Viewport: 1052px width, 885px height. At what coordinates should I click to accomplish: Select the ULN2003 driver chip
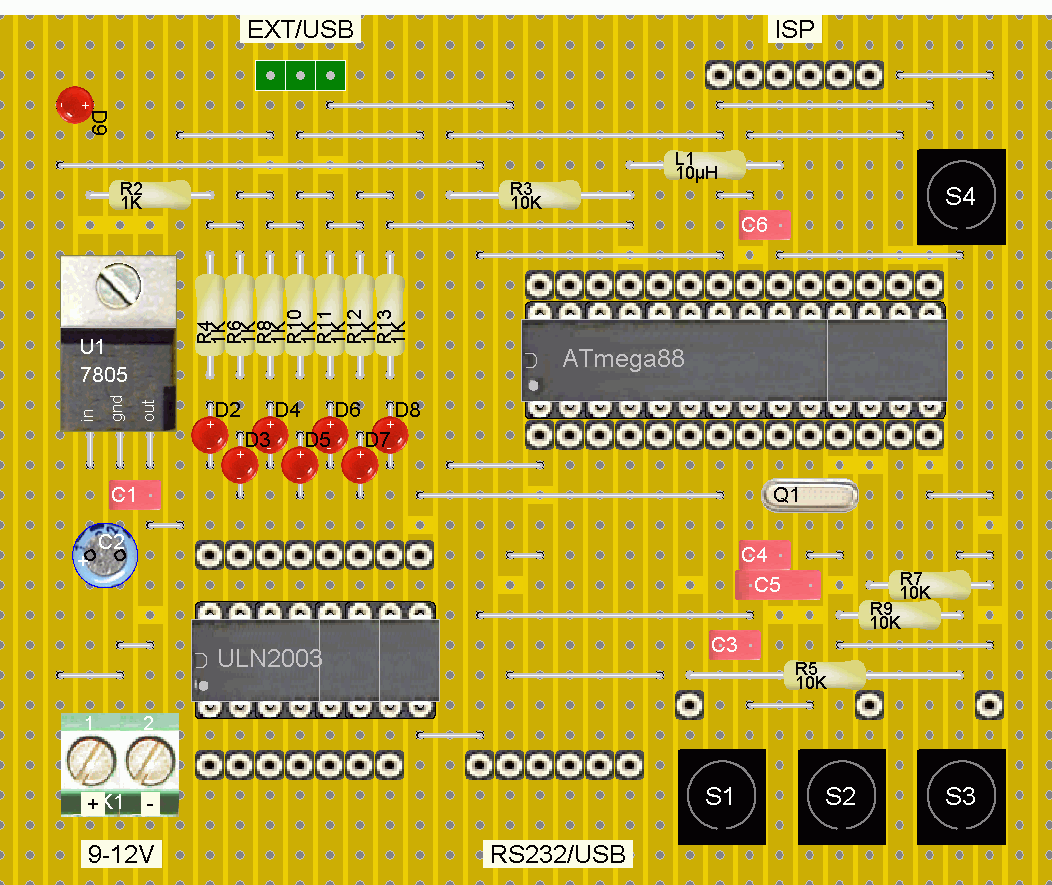pos(315,660)
